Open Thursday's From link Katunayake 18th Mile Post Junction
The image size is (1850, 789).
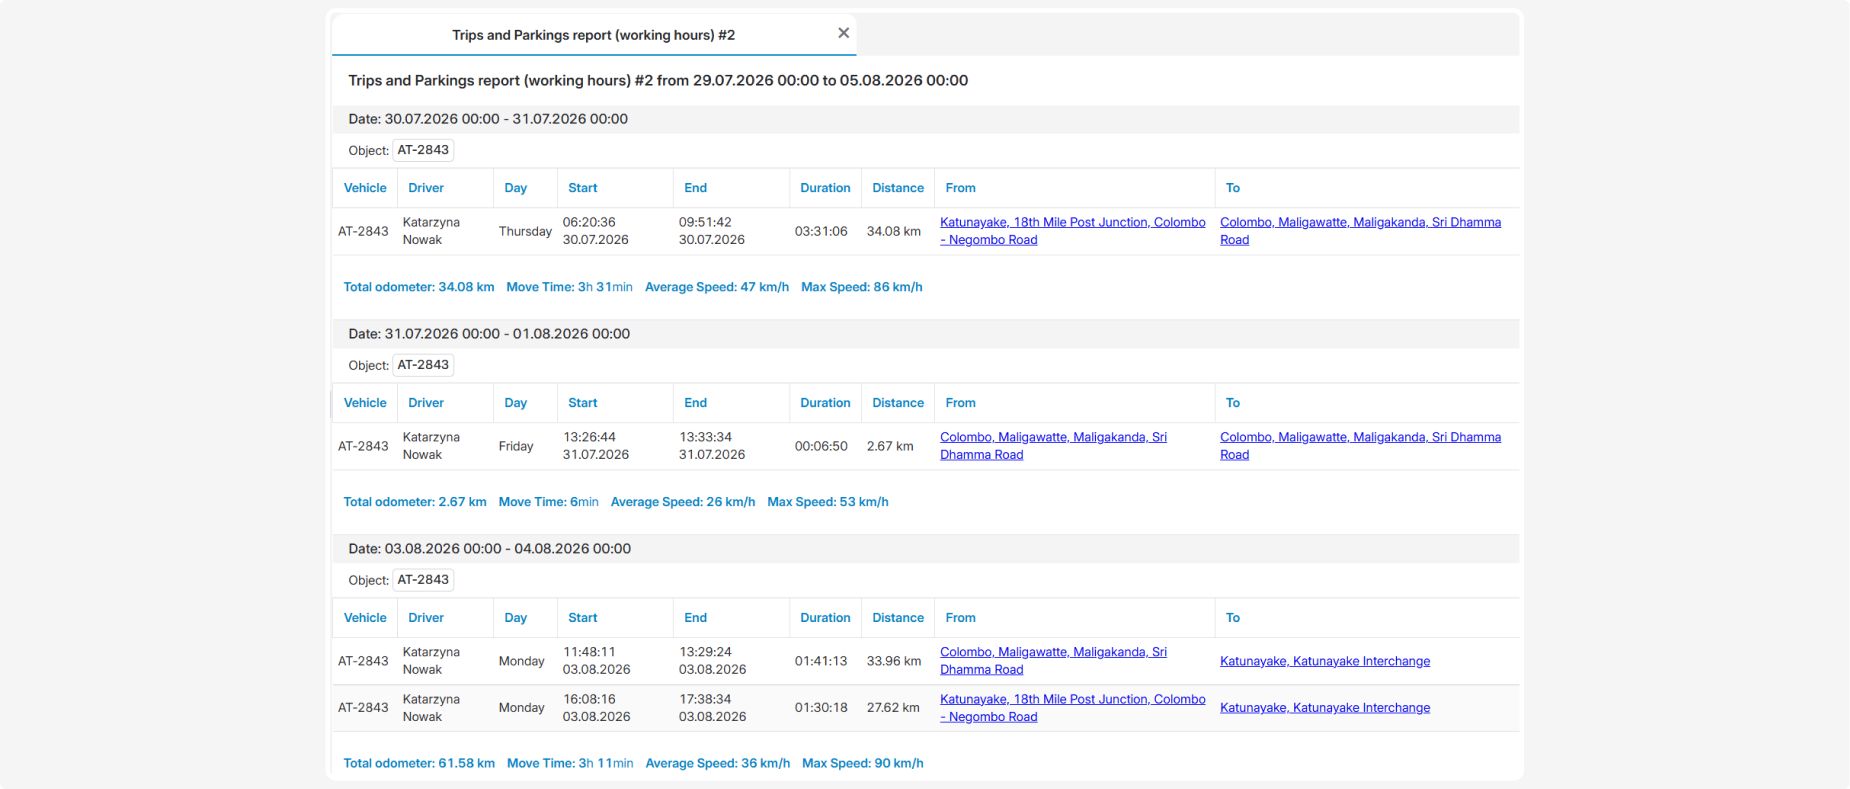tap(1072, 231)
